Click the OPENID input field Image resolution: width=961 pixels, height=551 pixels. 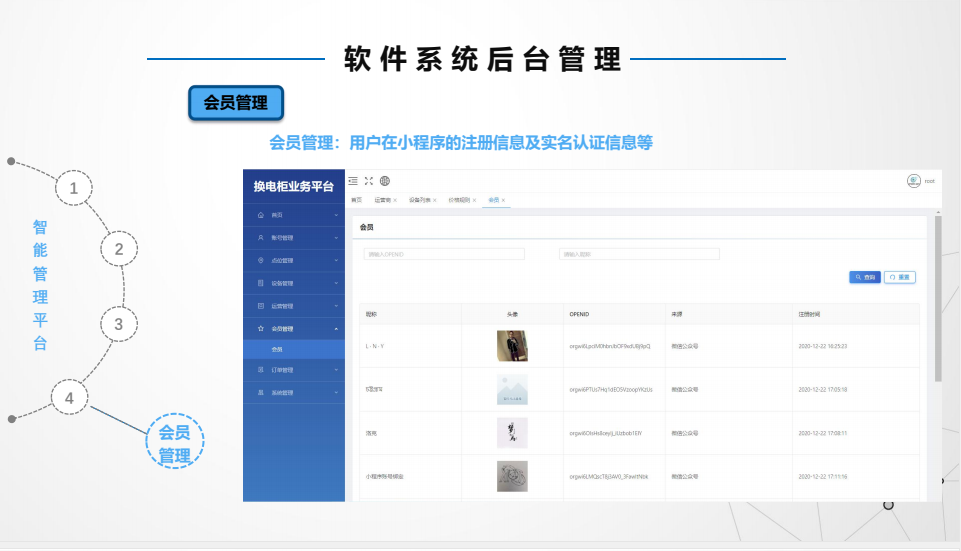[x=444, y=254]
